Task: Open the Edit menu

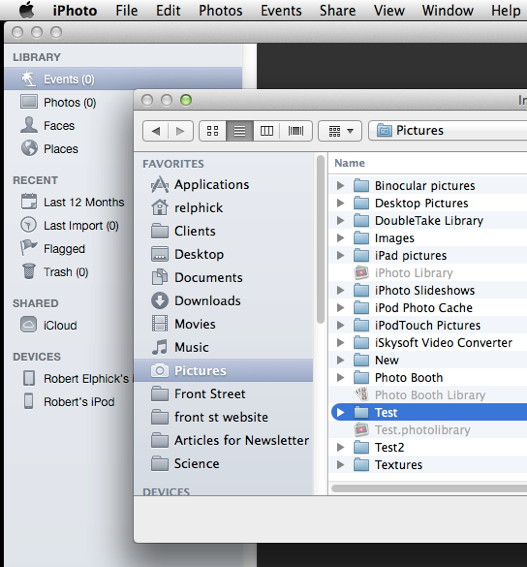Action: [x=168, y=10]
